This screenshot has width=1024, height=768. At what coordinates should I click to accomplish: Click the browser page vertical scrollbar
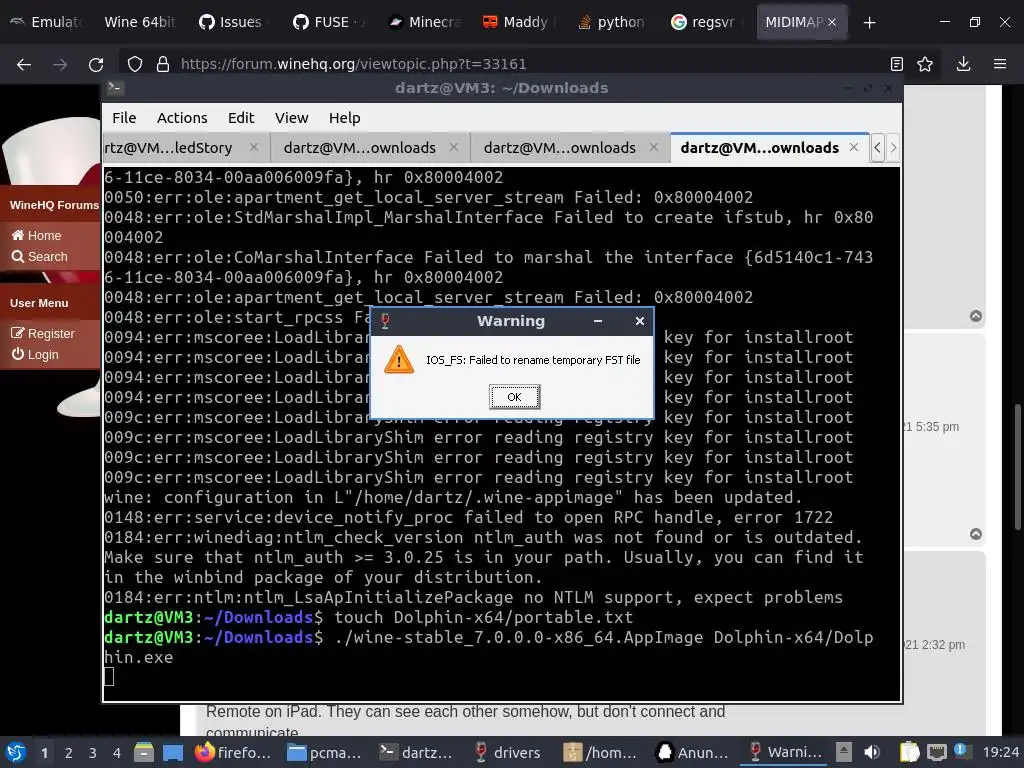click(1017, 467)
